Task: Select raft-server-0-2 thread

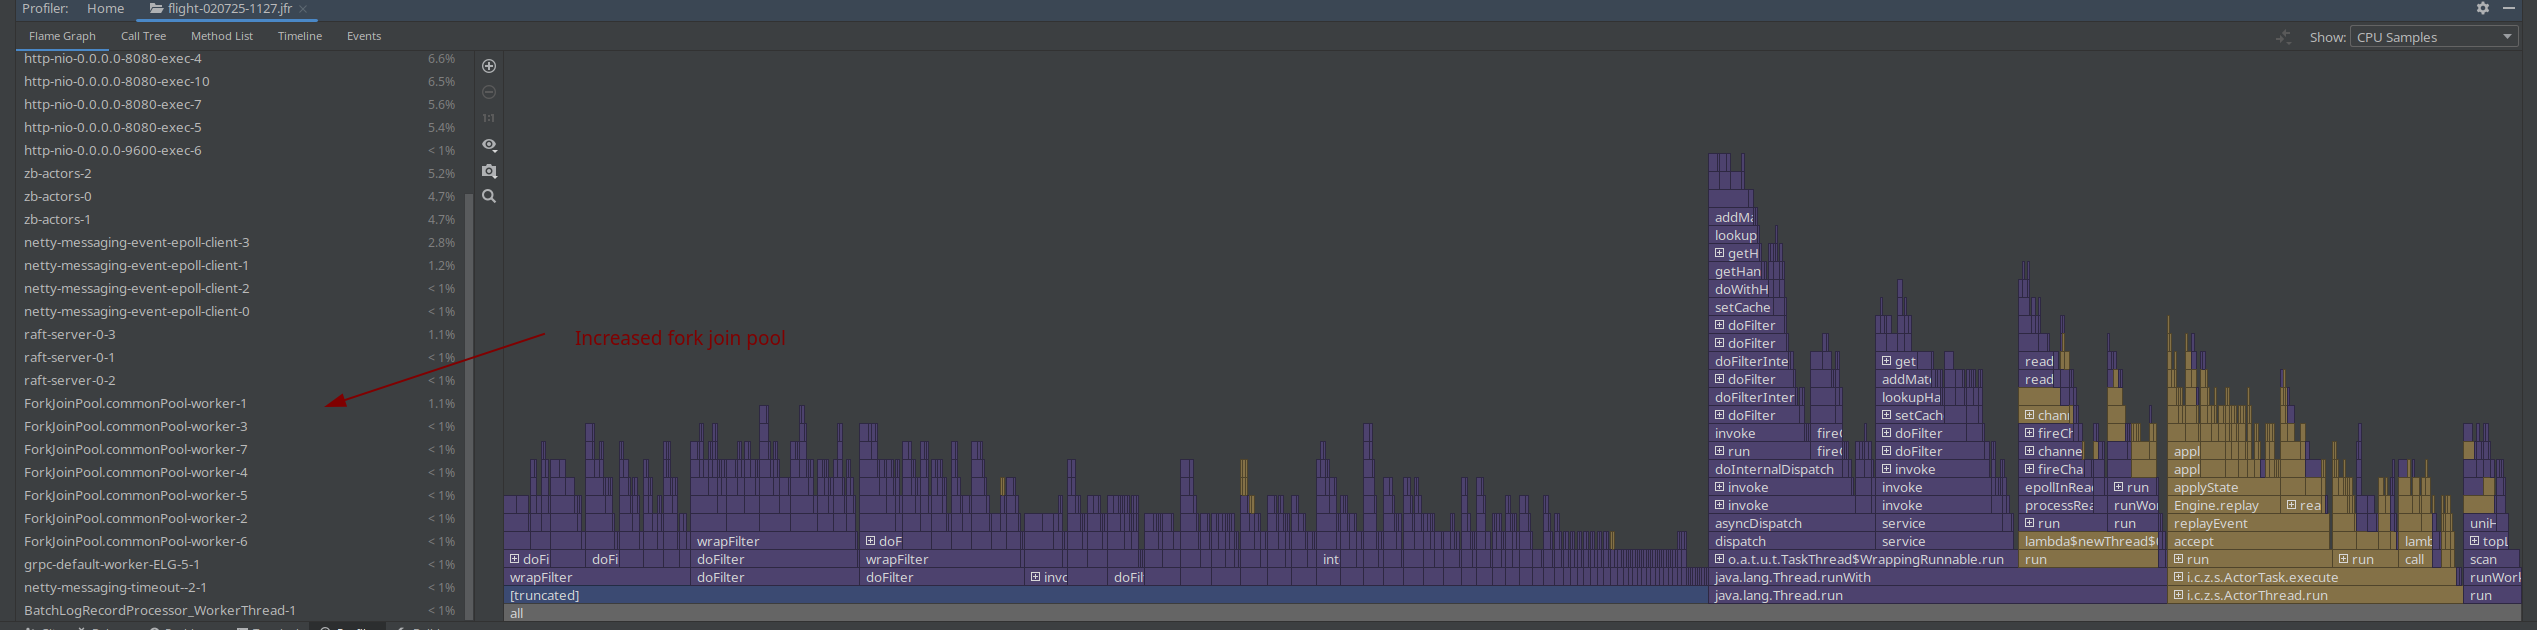Action: [240, 380]
